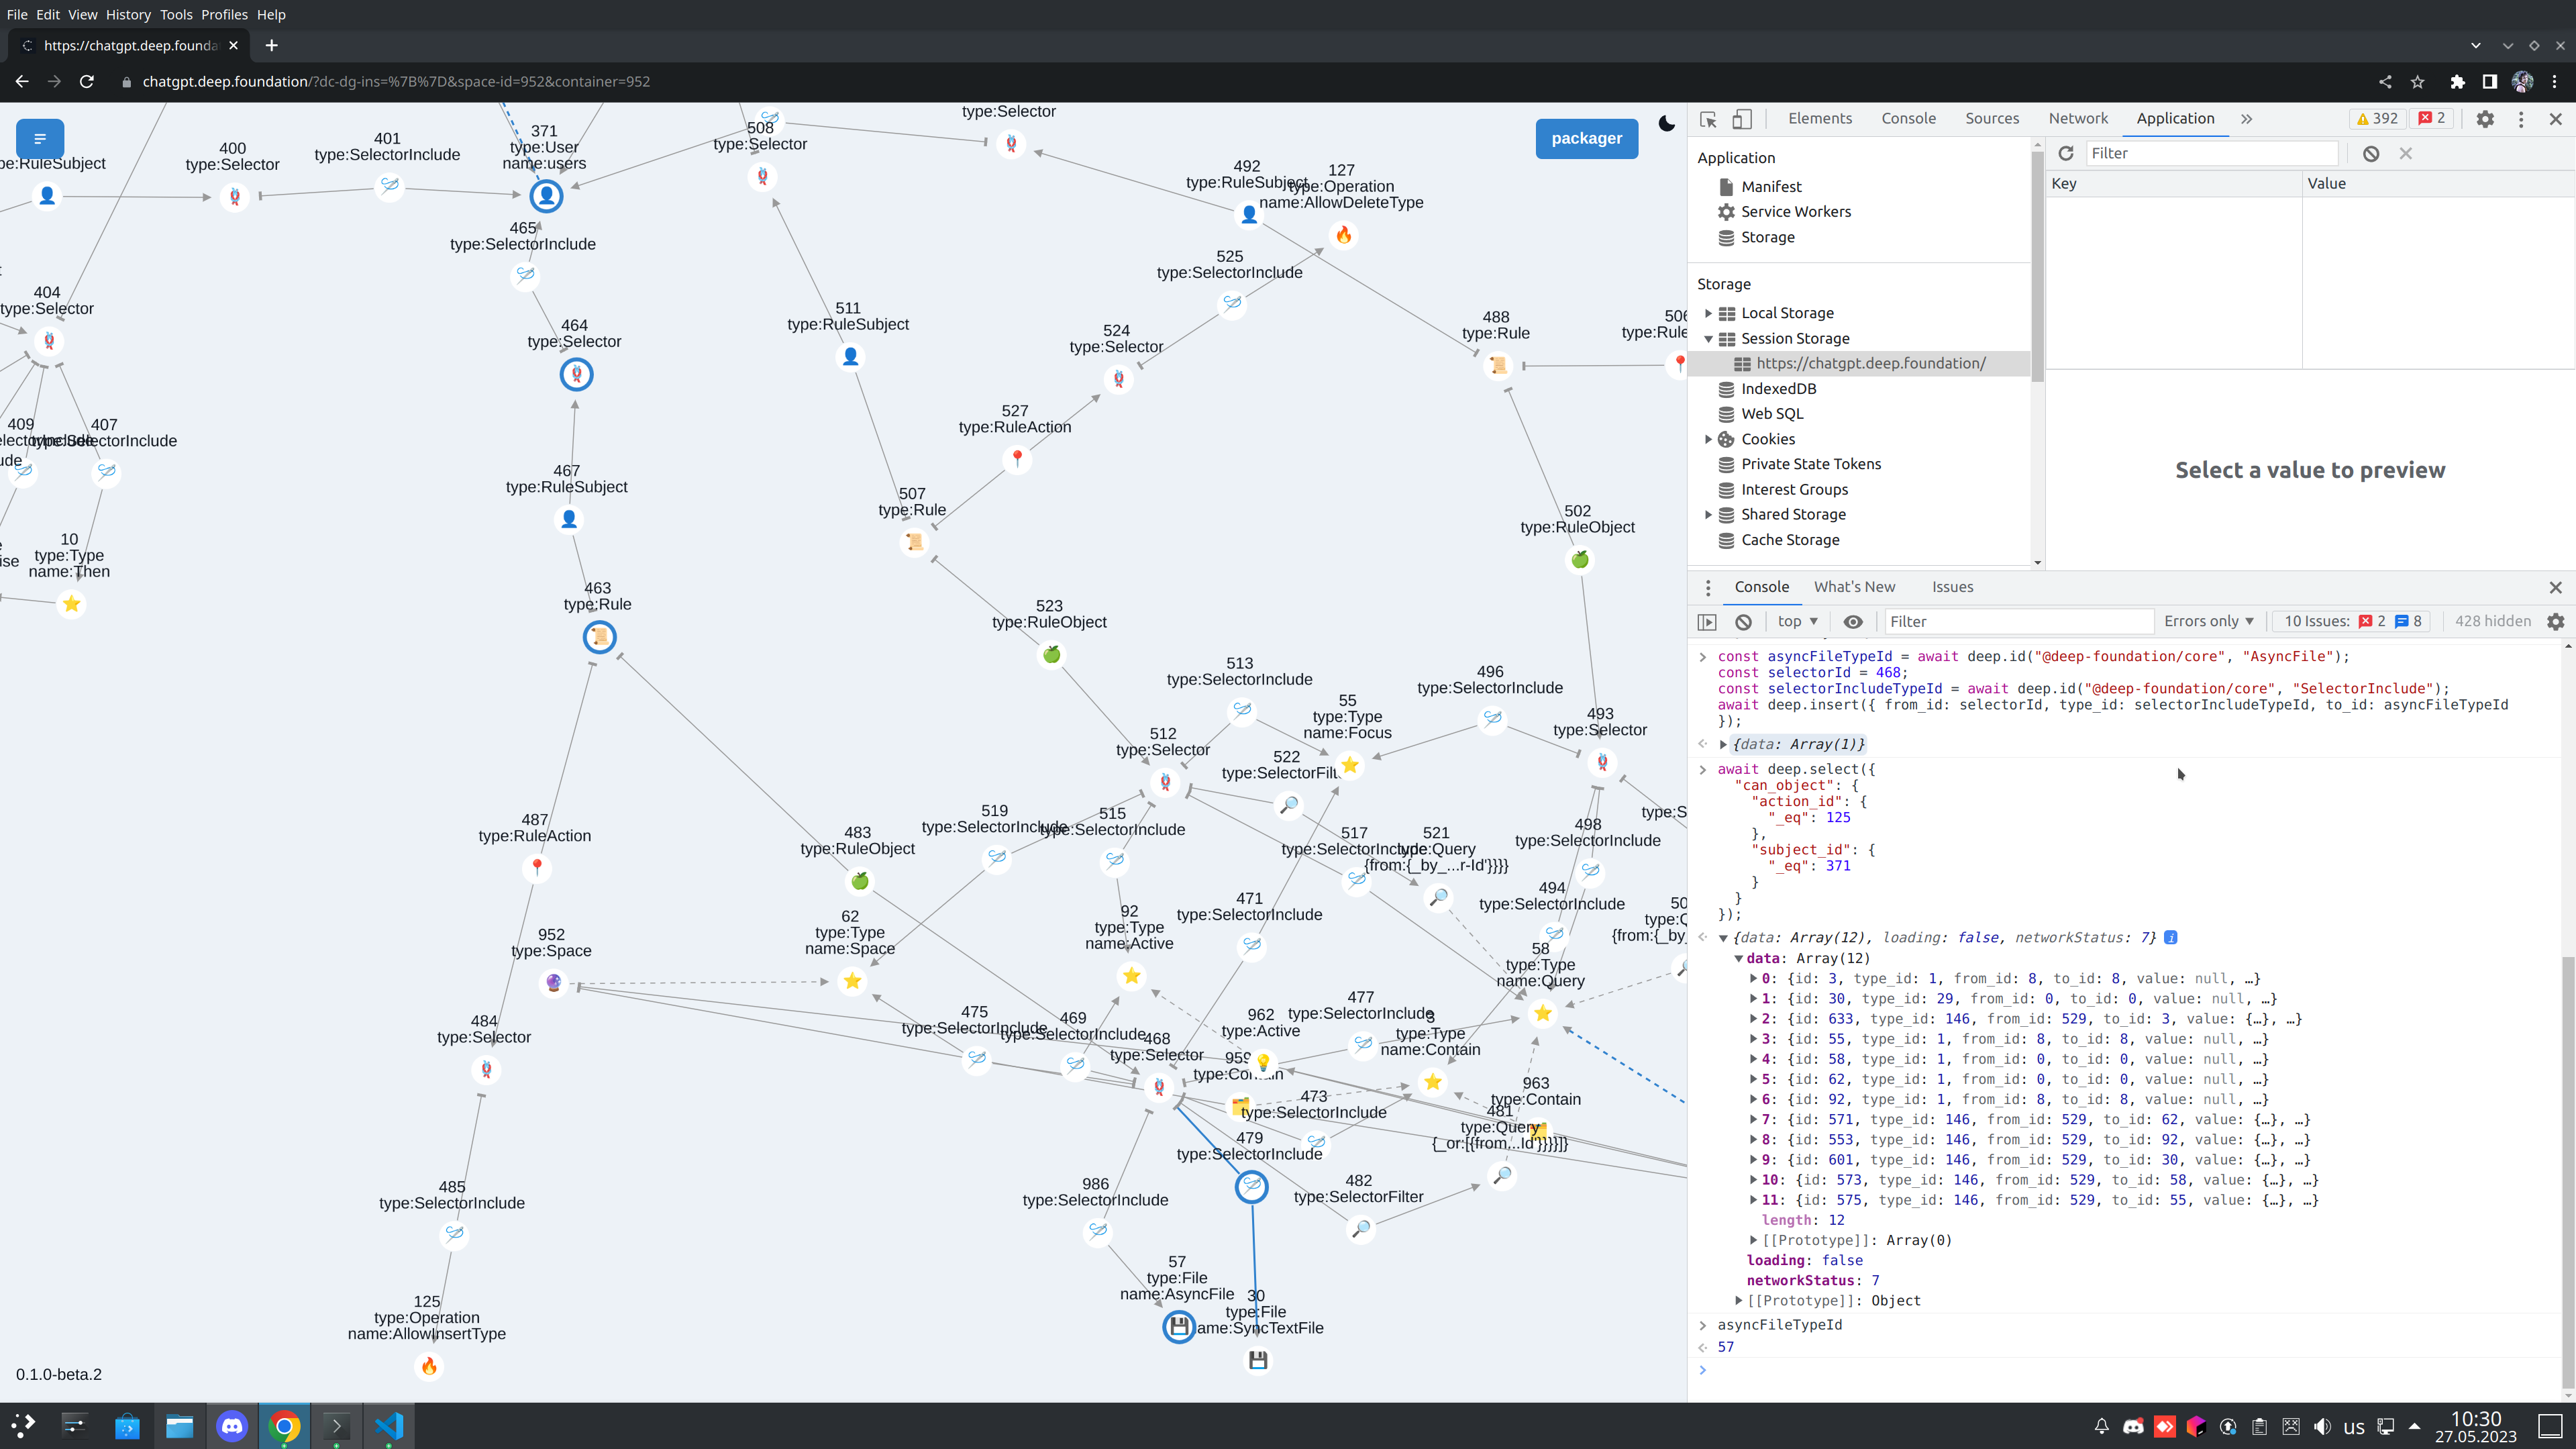Open VS Code from the taskbar

(x=388, y=1426)
